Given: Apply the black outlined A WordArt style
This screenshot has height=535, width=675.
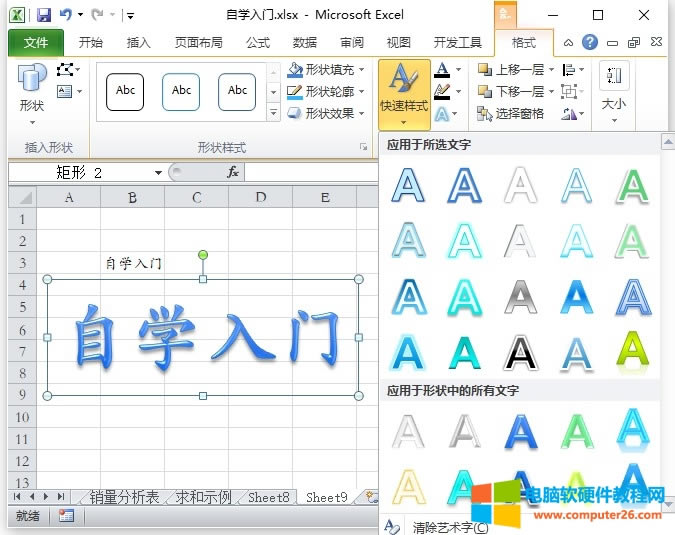Looking at the screenshot, I should coord(520,351).
